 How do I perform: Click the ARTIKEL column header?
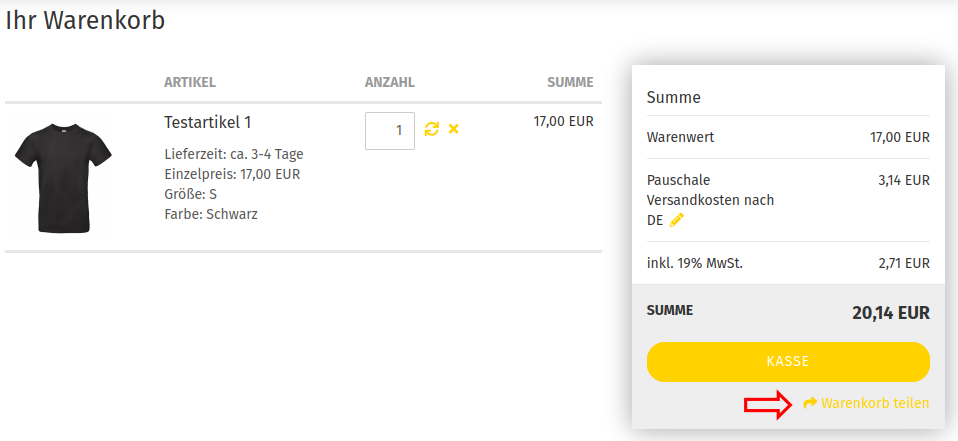pyautogui.click(x=190, y=82)
